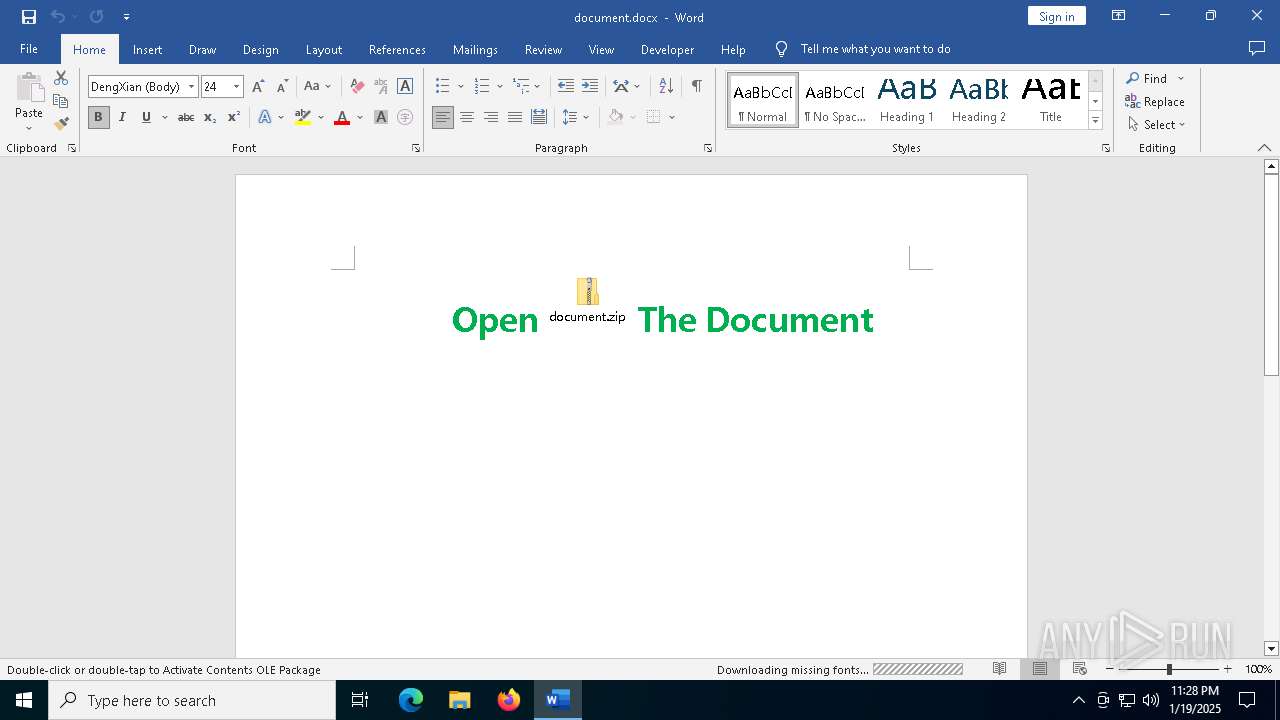Viewport: 1280px width, 720px height.
Task: Expand the Numbering dropdown
Action: coord(500,86)
